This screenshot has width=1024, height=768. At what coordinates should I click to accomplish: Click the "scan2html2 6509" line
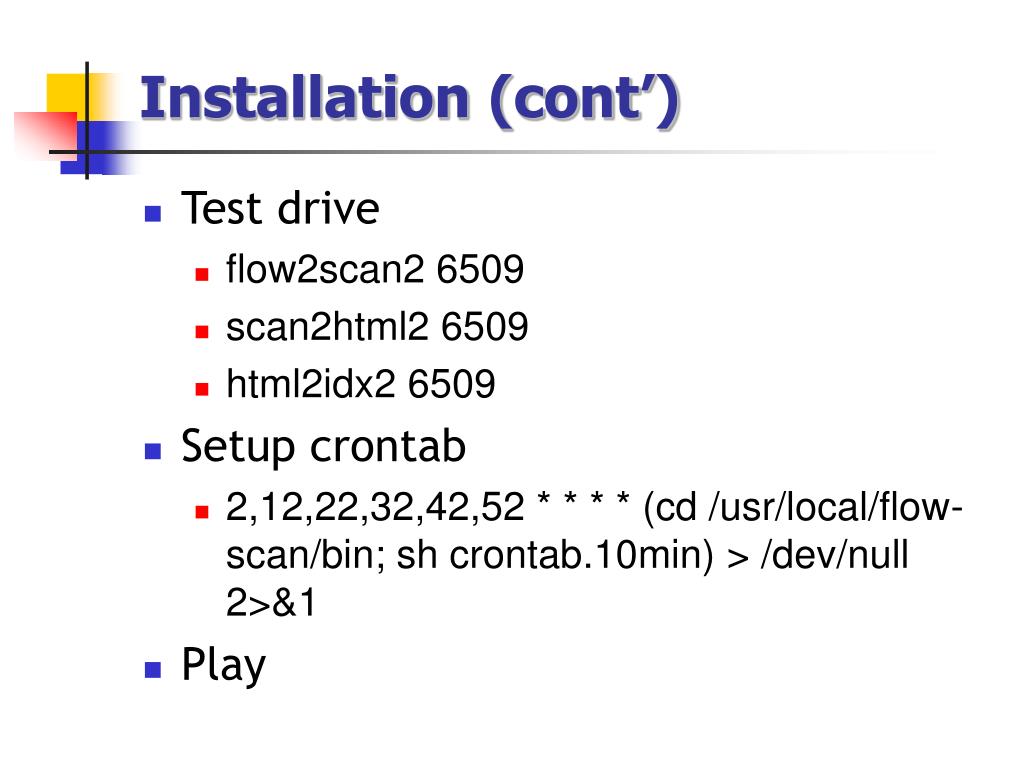point(377,327)
